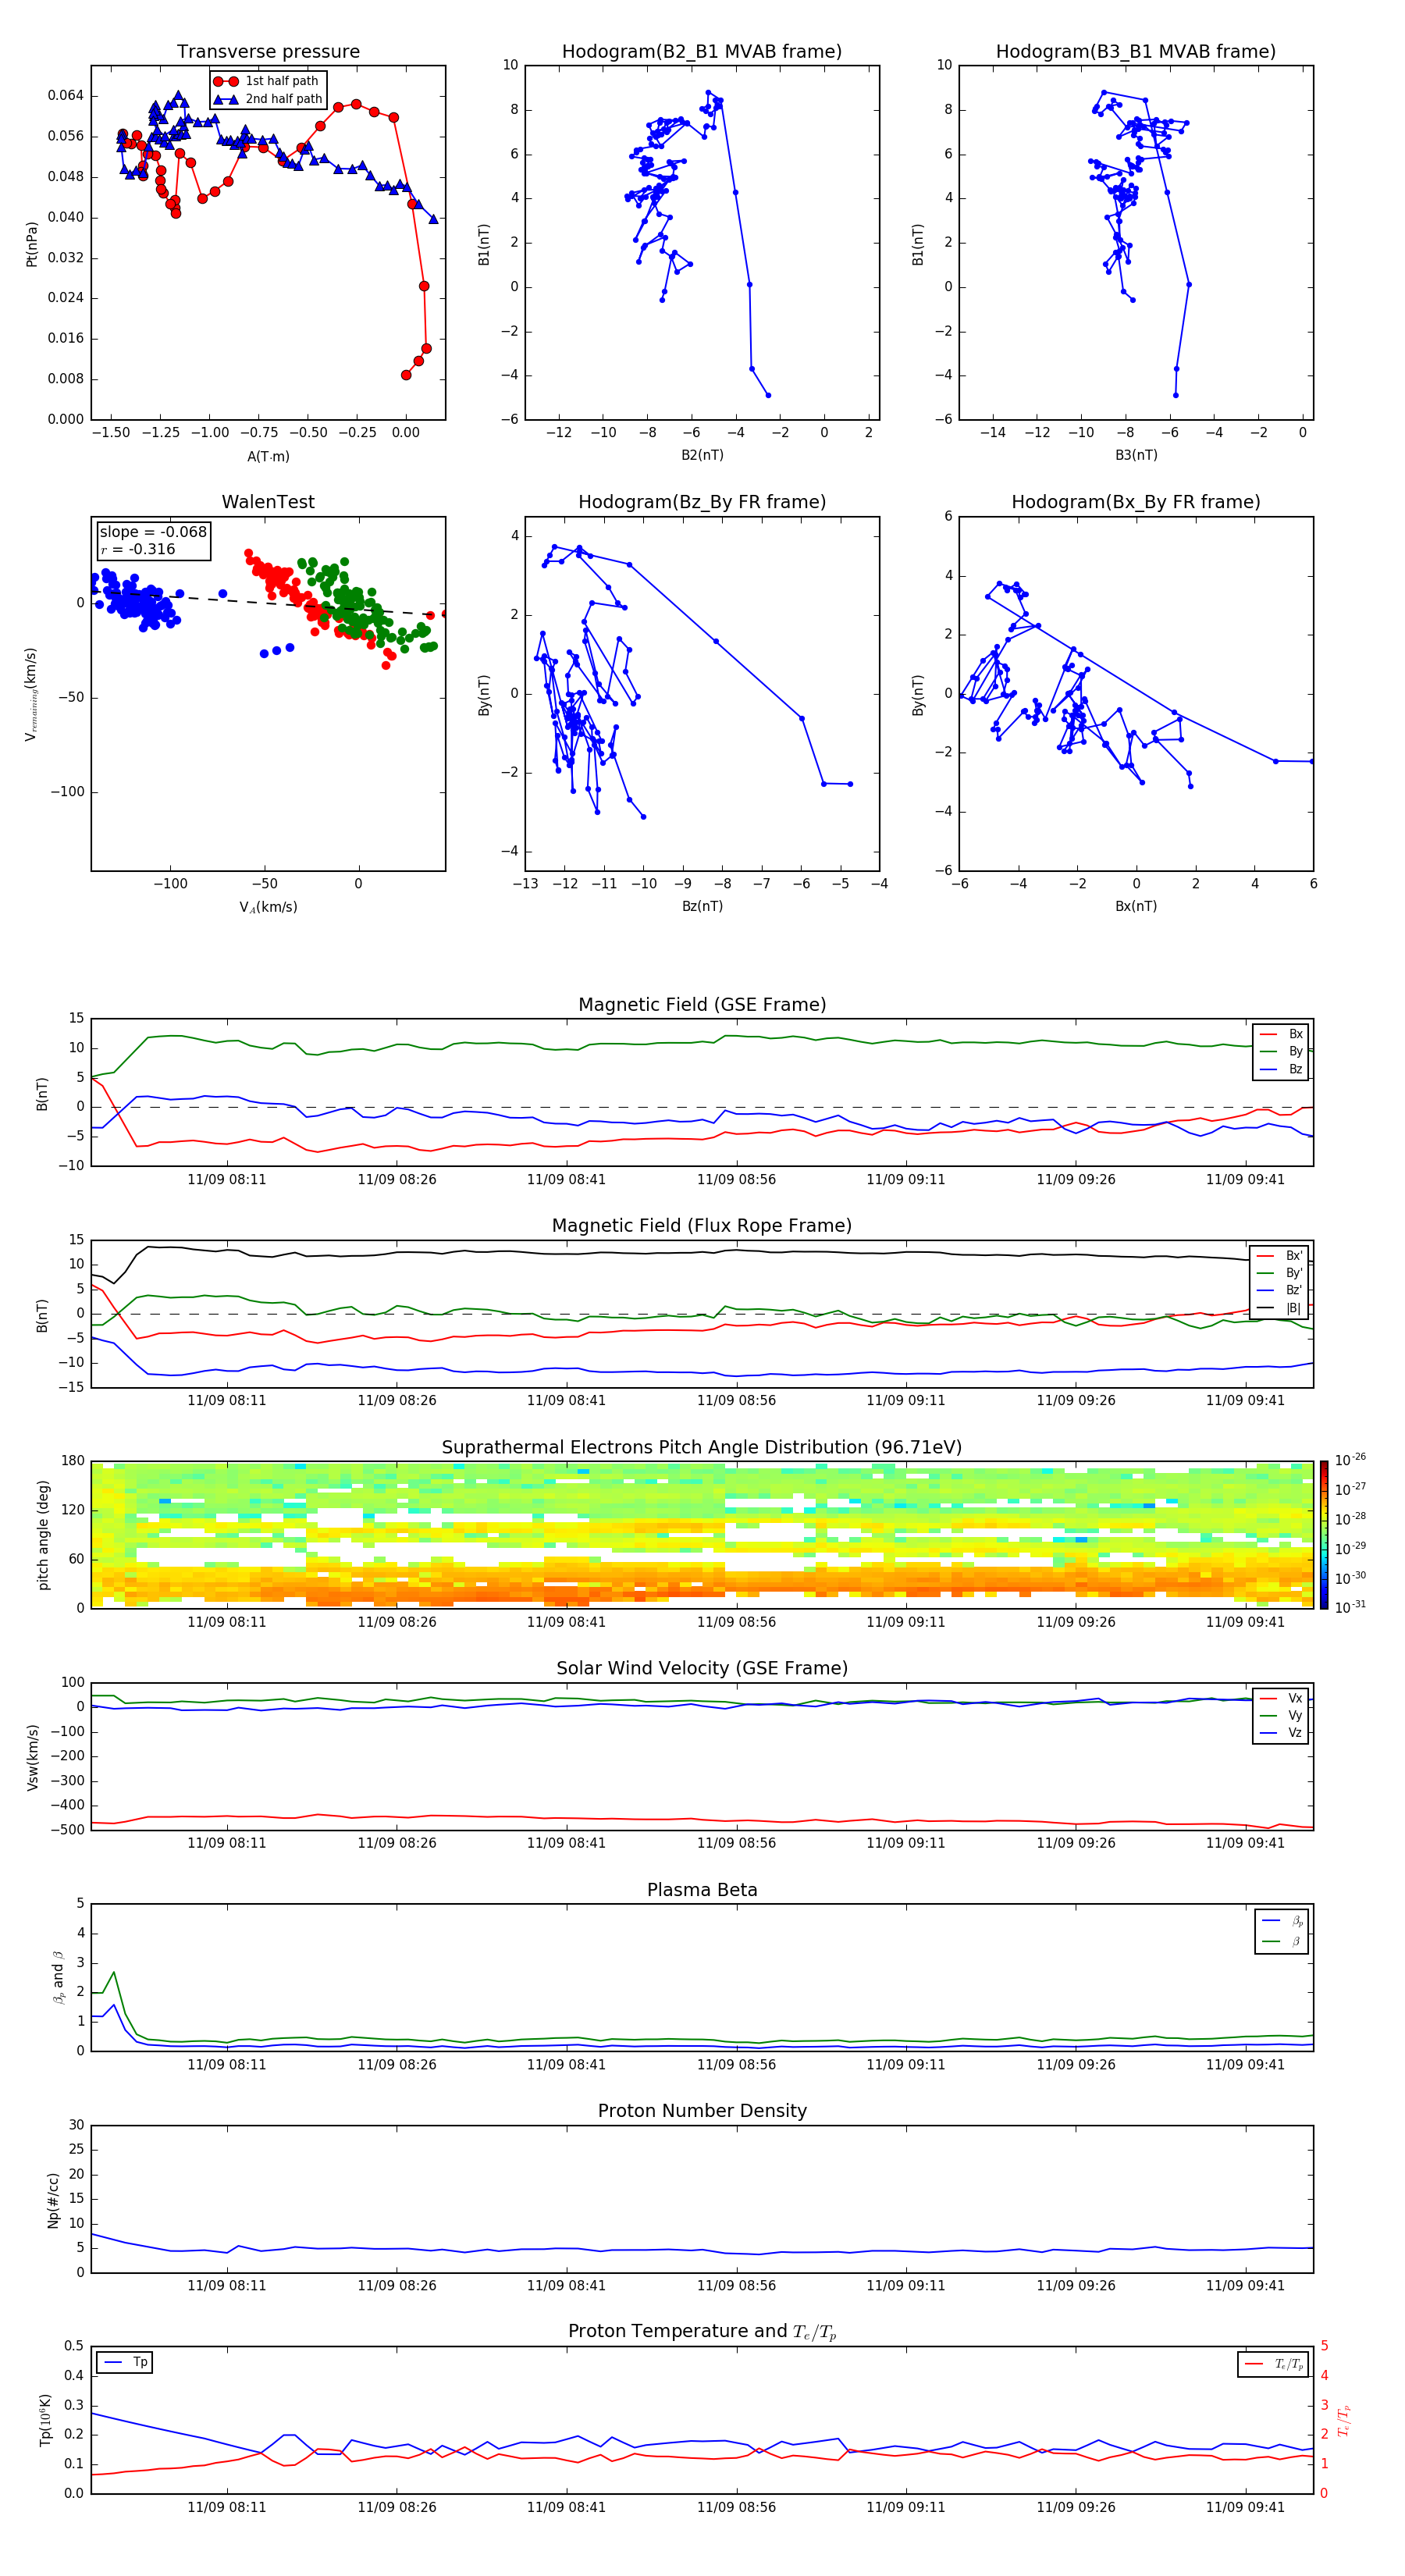The width and height of the screenshot is (1405, 2576).
Task: Click the "Proton Temperature and Te/Tp" title
Action: [702, 2332]
